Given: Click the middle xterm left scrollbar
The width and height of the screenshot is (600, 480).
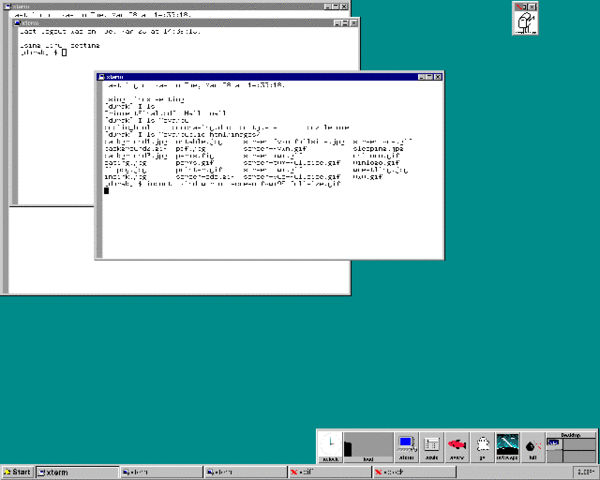Looking at the screenshot, I should pyautogui.click(x=15, y=115).
